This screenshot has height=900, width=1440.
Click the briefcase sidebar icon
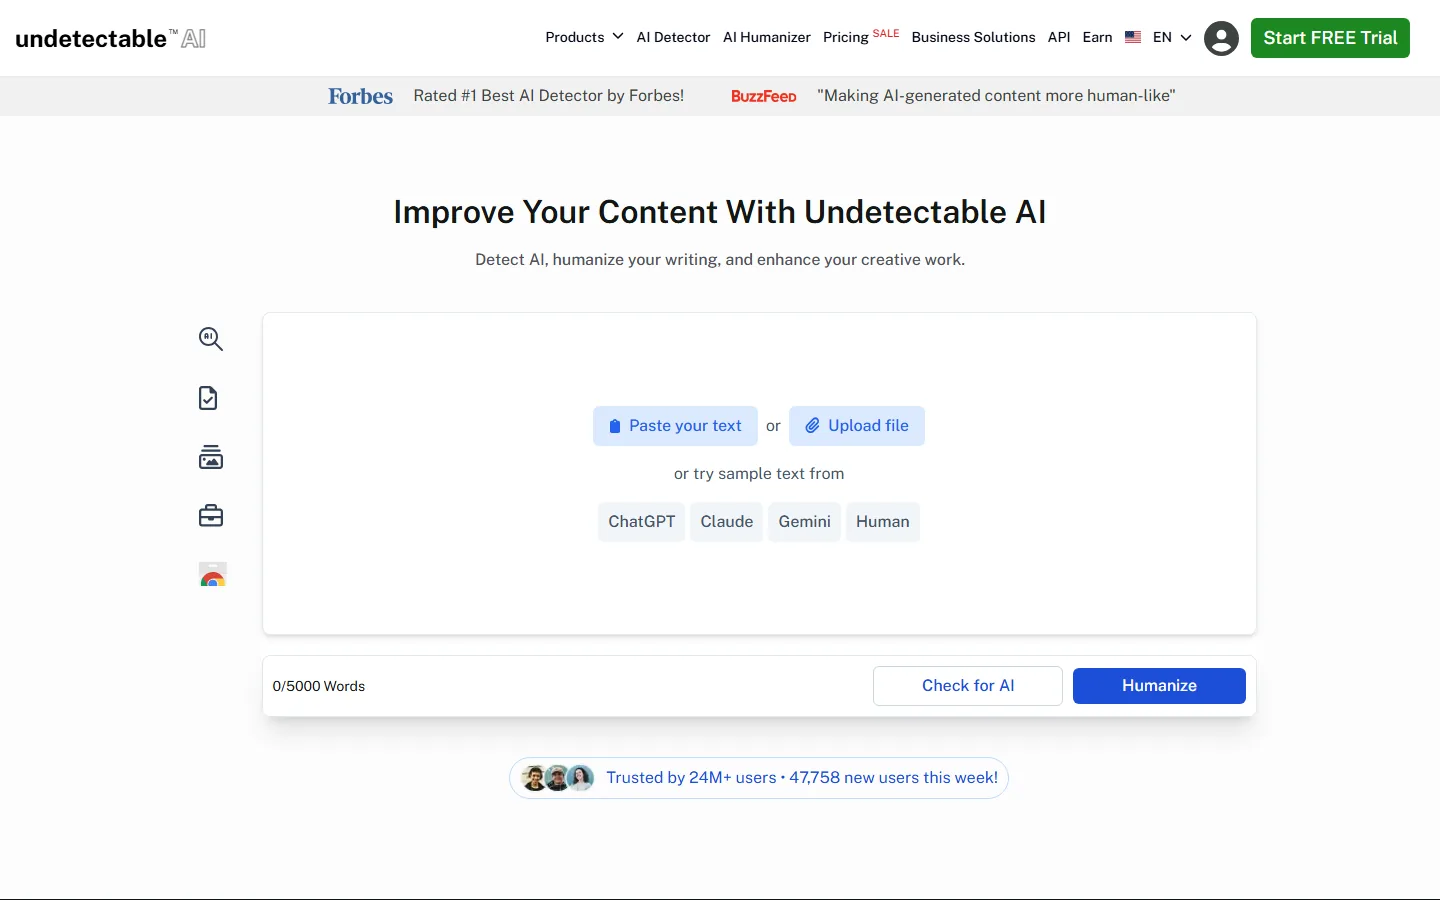pos(211,516)
